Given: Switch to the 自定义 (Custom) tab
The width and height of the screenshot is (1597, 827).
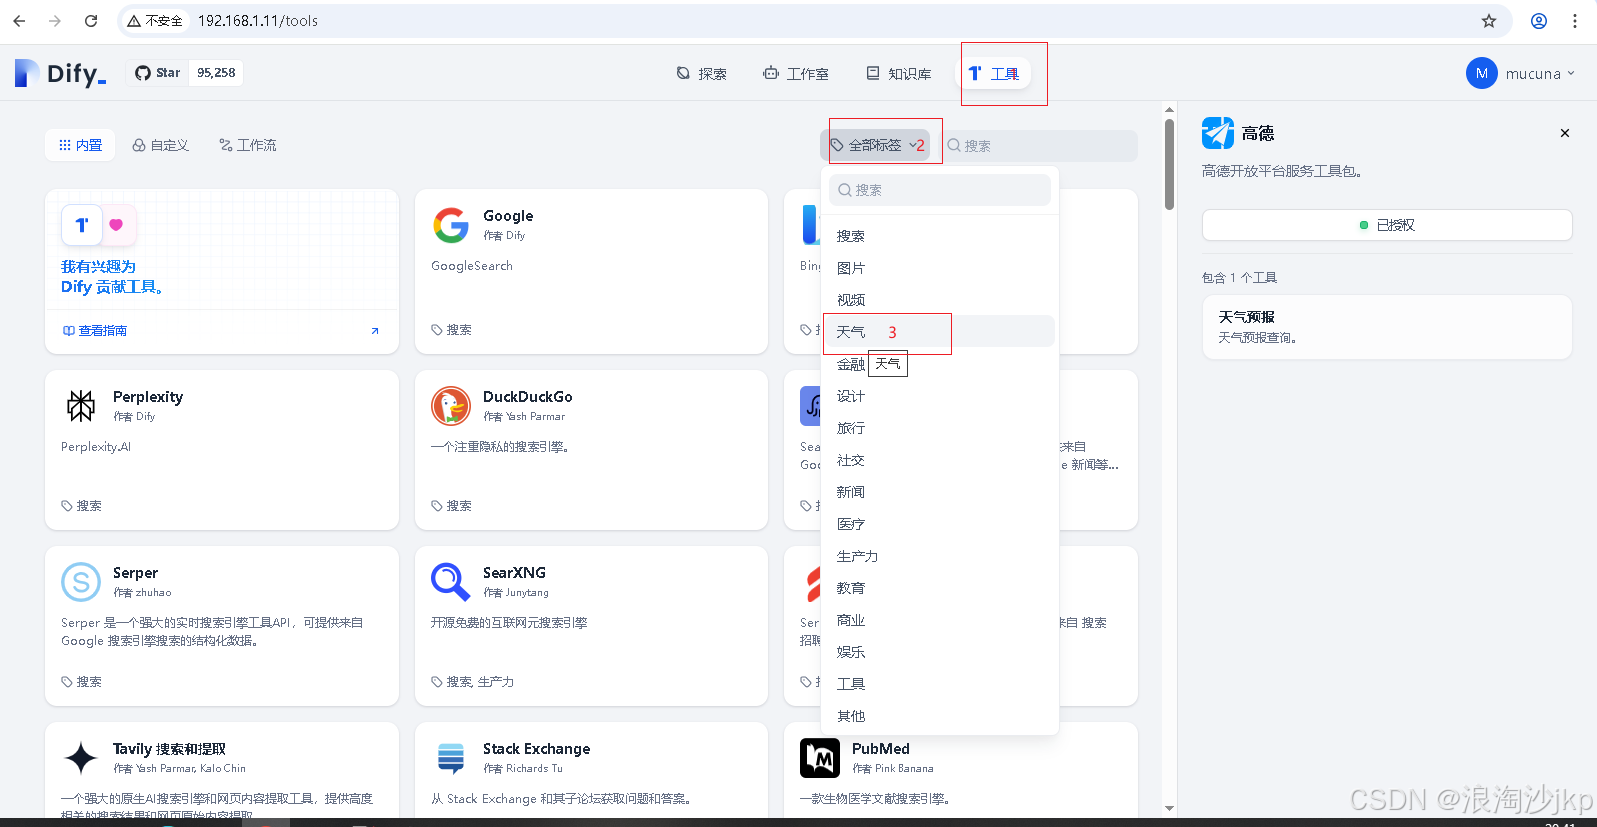Looking at the screenshot, I should point(161,145).
